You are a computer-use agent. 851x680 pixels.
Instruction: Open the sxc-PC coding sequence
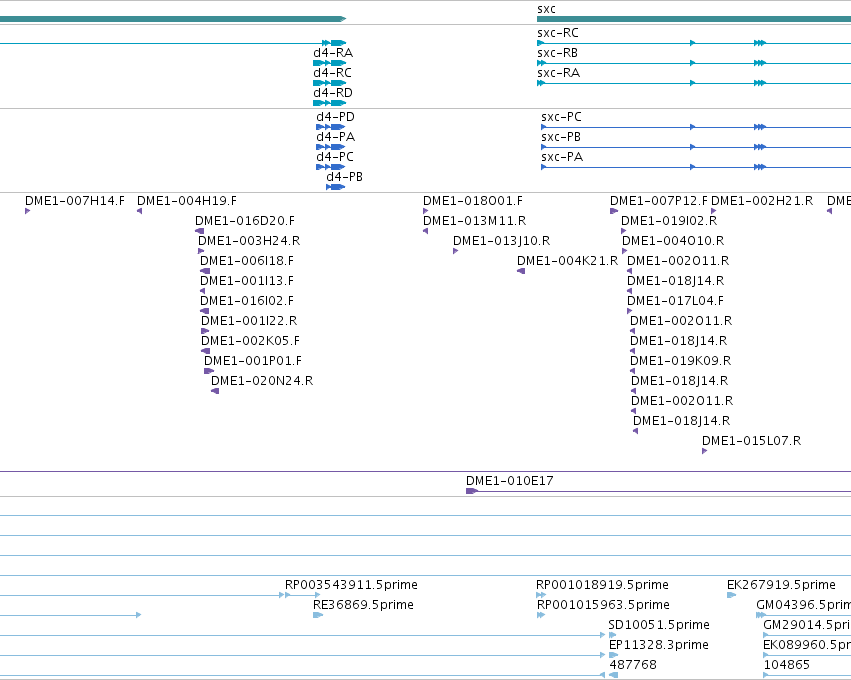click(x=561, y=117)
